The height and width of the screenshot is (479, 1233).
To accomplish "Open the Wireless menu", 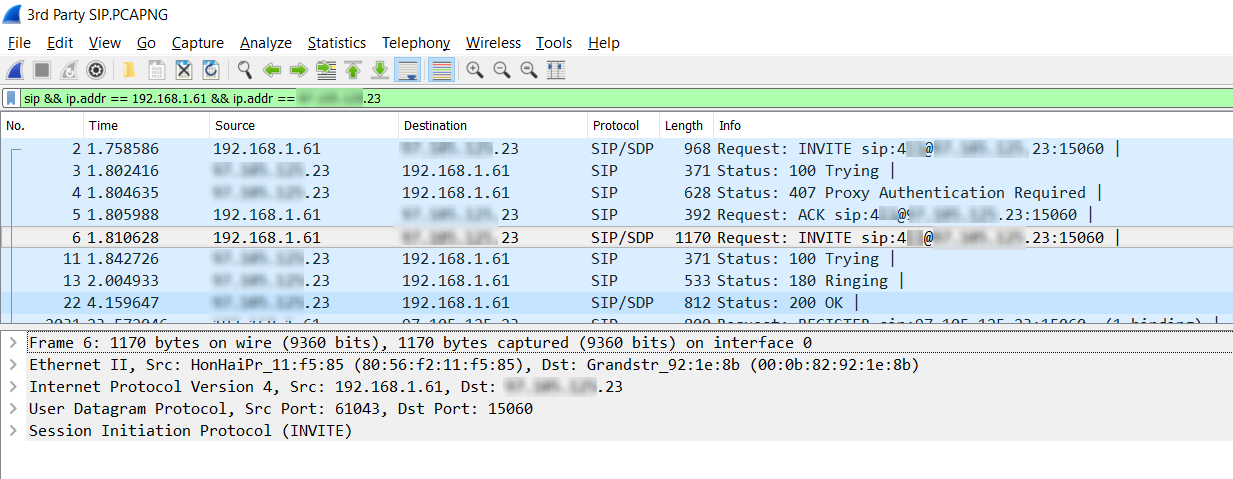I will pyautogui.click(x=493, y=43).
